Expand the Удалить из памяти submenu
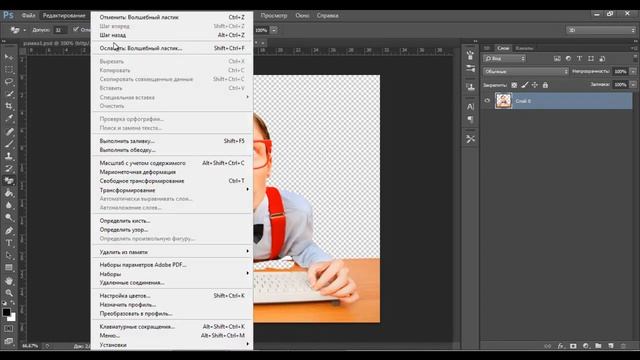This screenshot has width=640, height=360. click(171, 252)
